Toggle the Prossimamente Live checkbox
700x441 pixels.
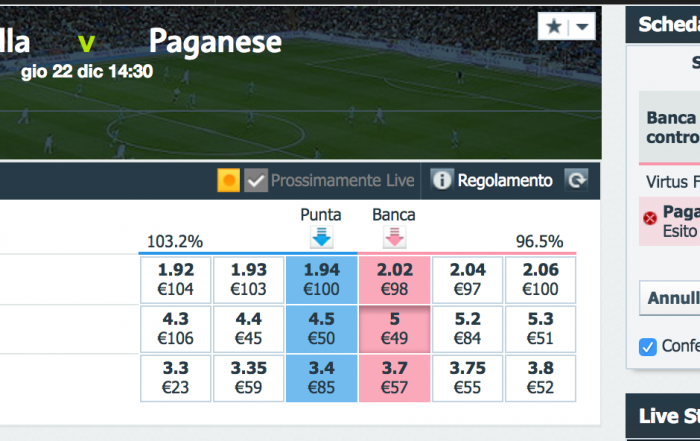[x=256, y=180]
